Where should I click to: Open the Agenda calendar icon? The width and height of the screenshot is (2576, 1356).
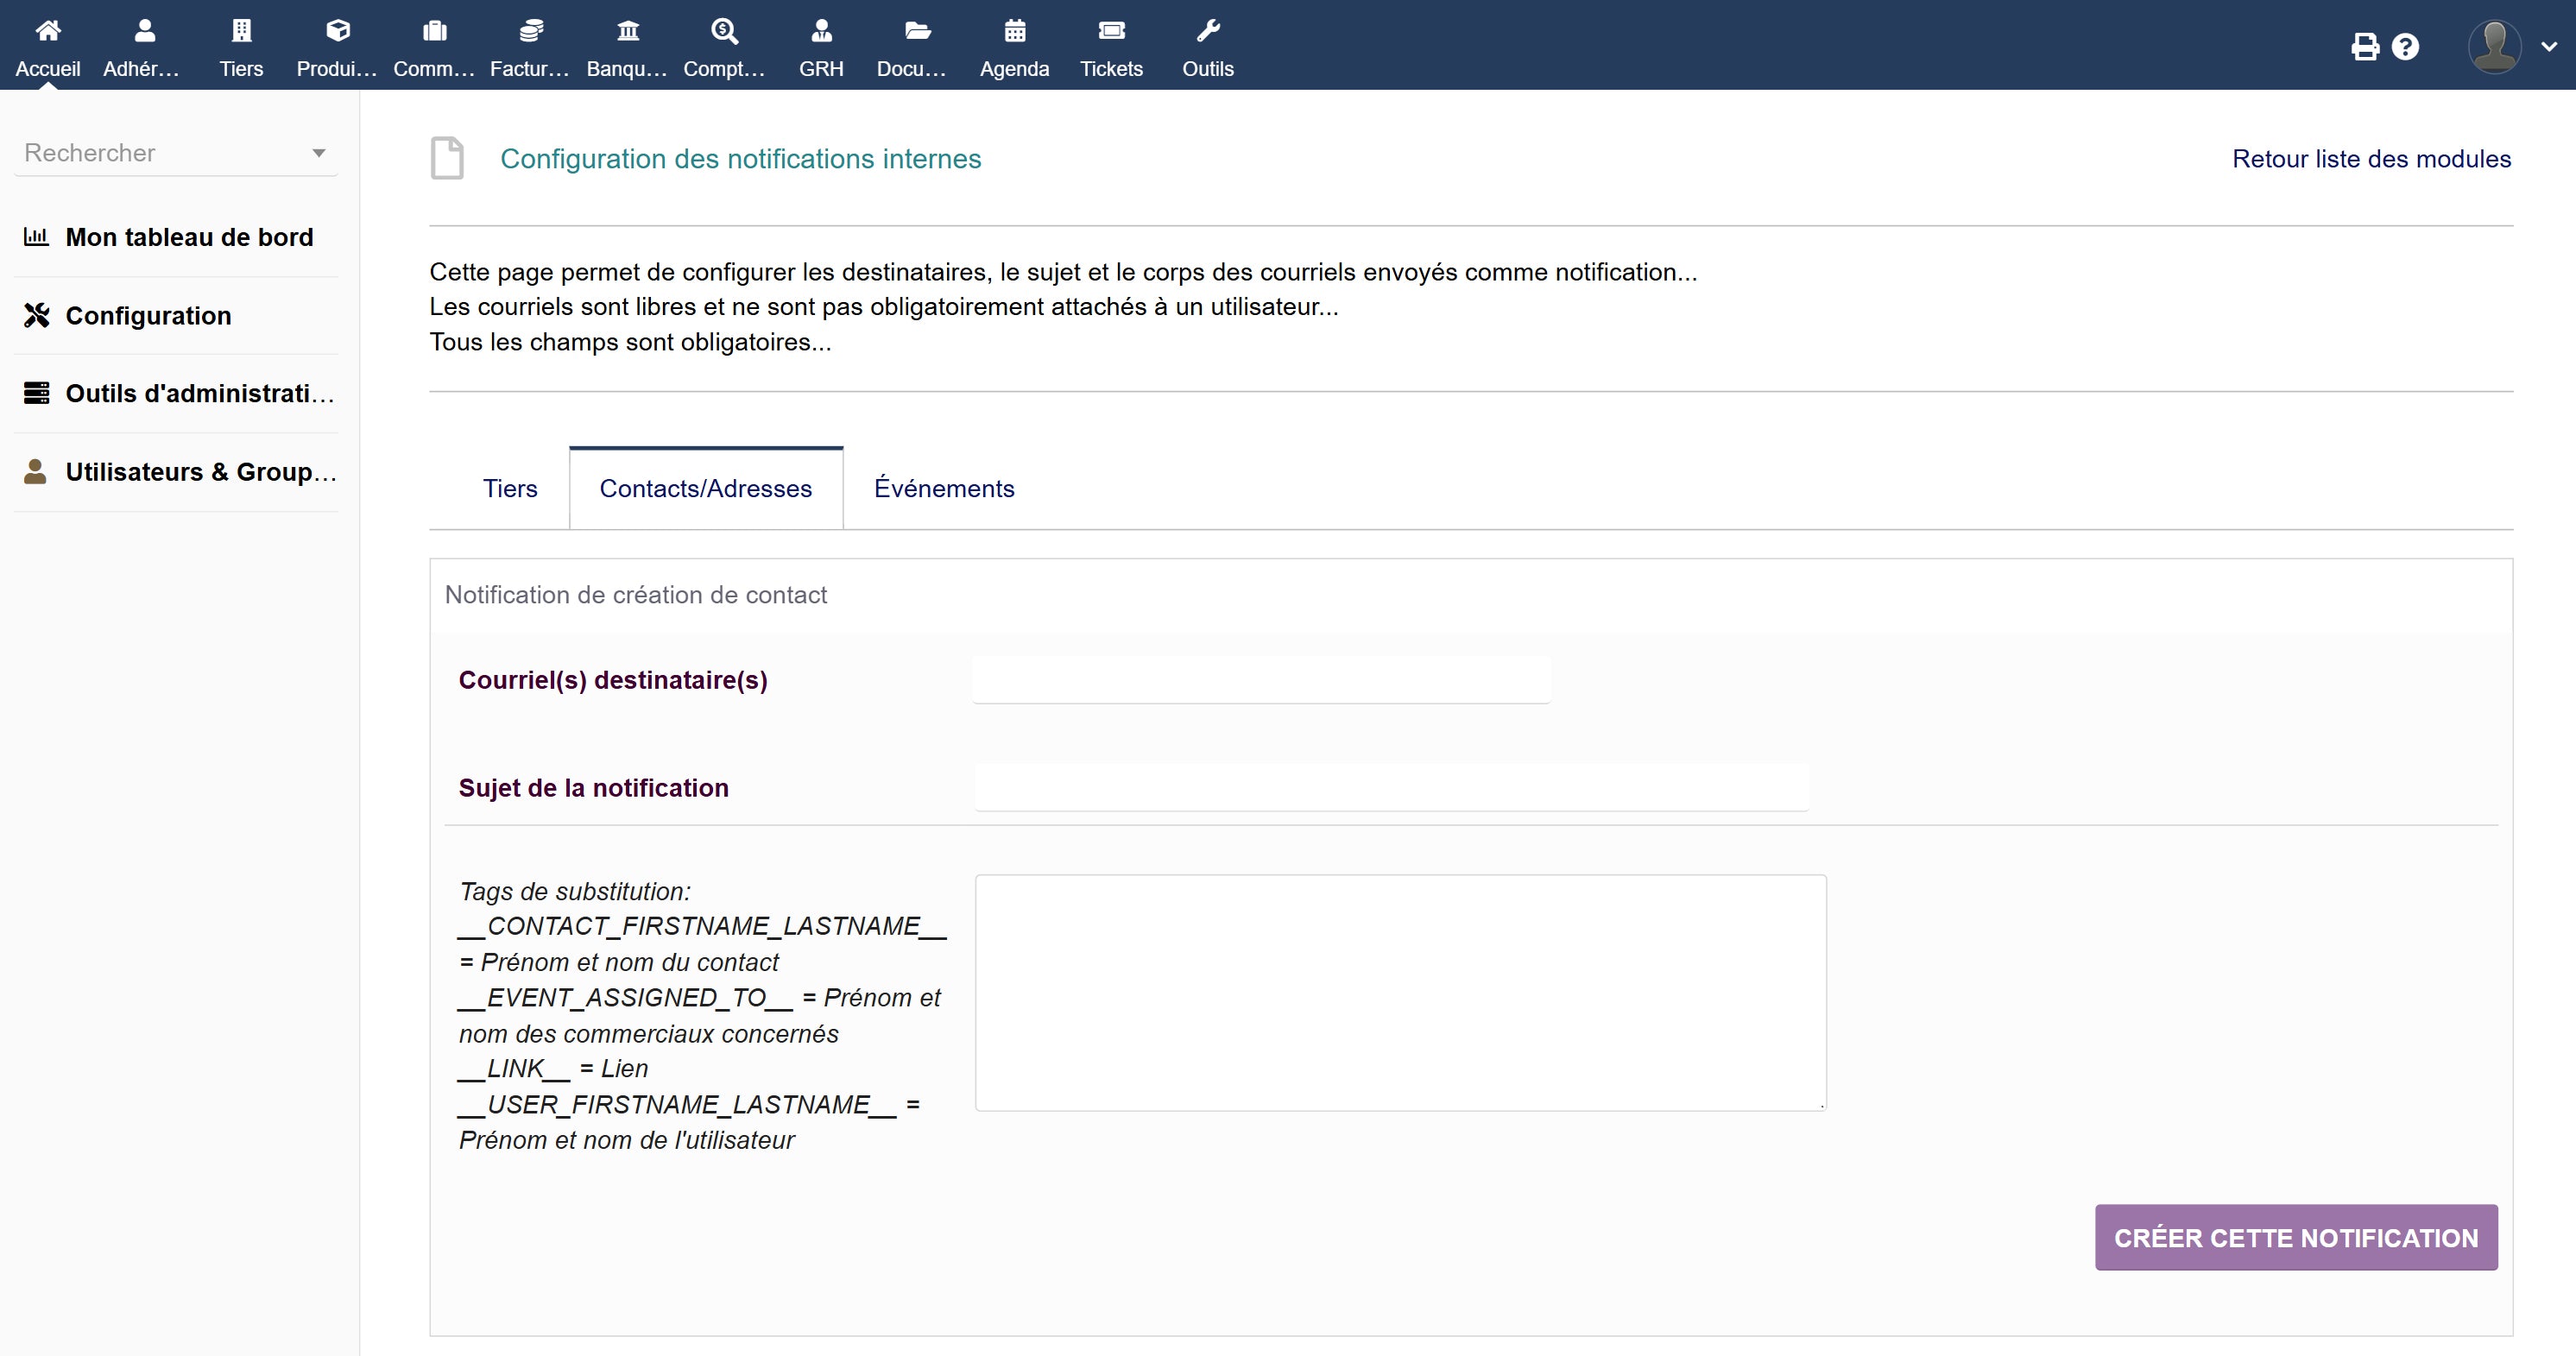[x=1014, y=32]
